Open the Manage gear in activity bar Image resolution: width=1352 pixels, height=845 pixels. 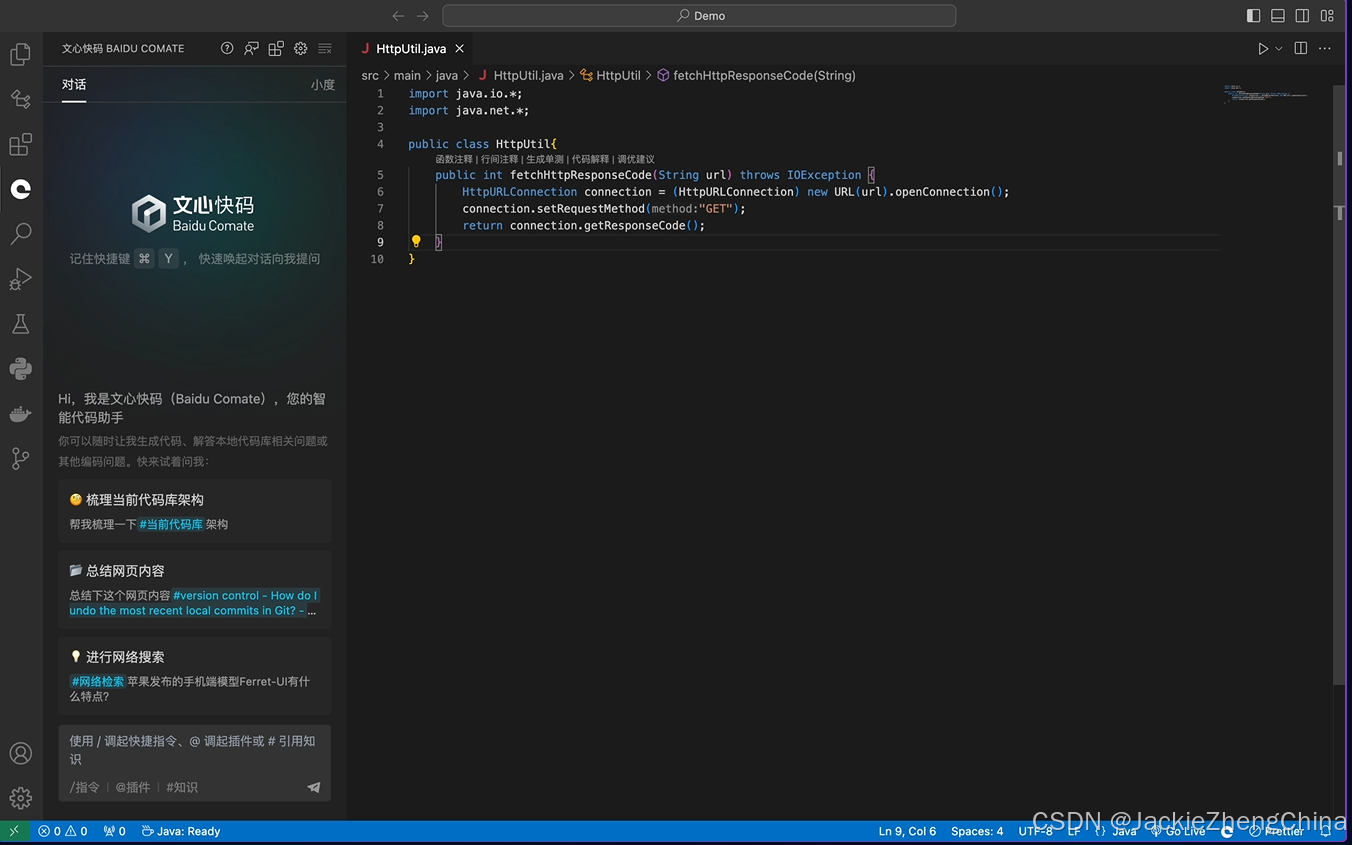(x=20, y=798)
